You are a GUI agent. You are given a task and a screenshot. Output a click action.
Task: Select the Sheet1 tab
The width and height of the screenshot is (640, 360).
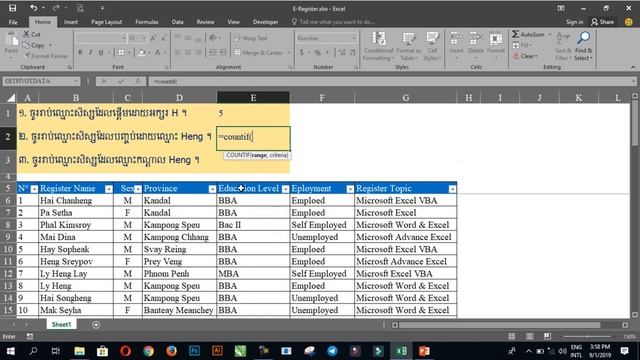click(61, 325)
